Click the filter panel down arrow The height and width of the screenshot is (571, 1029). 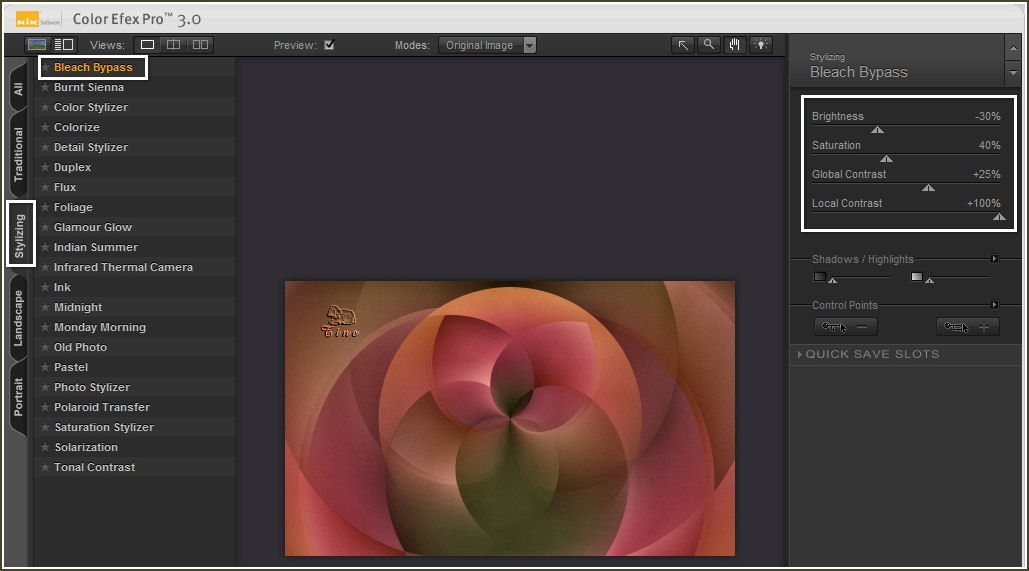coord(1013,73)
